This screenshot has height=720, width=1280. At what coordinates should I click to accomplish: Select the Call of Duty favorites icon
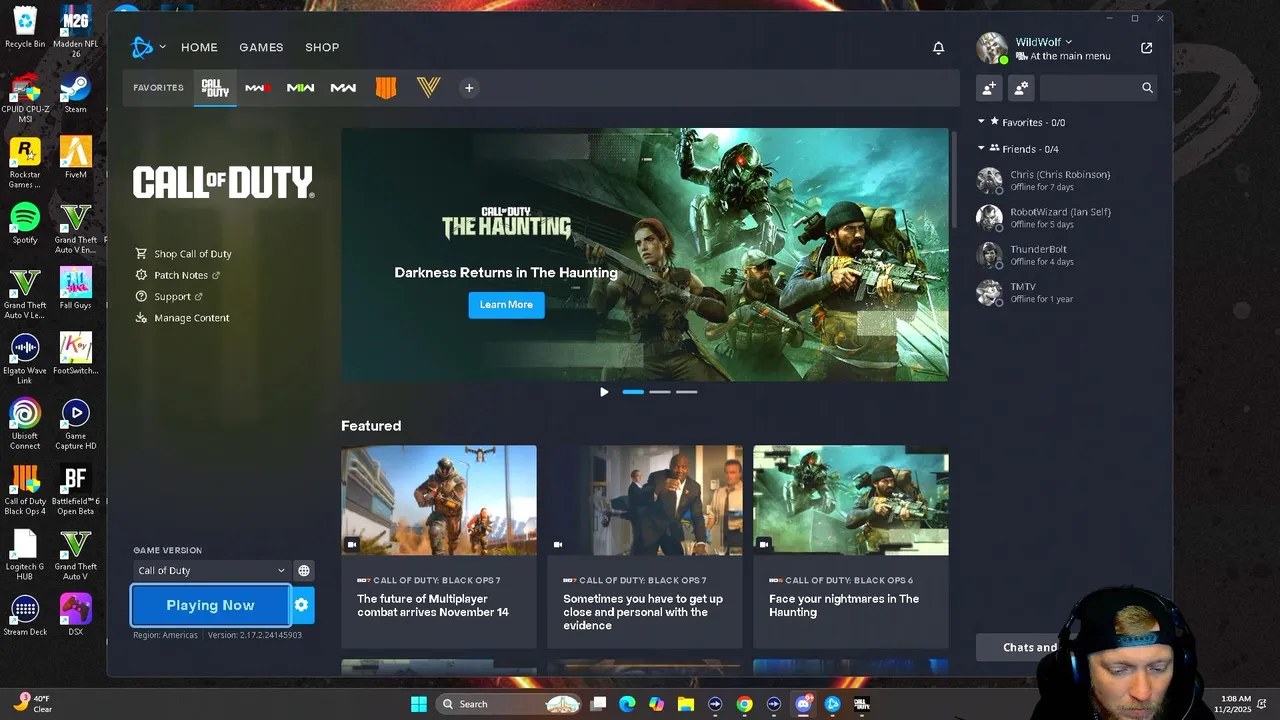[x=215, y=88]
